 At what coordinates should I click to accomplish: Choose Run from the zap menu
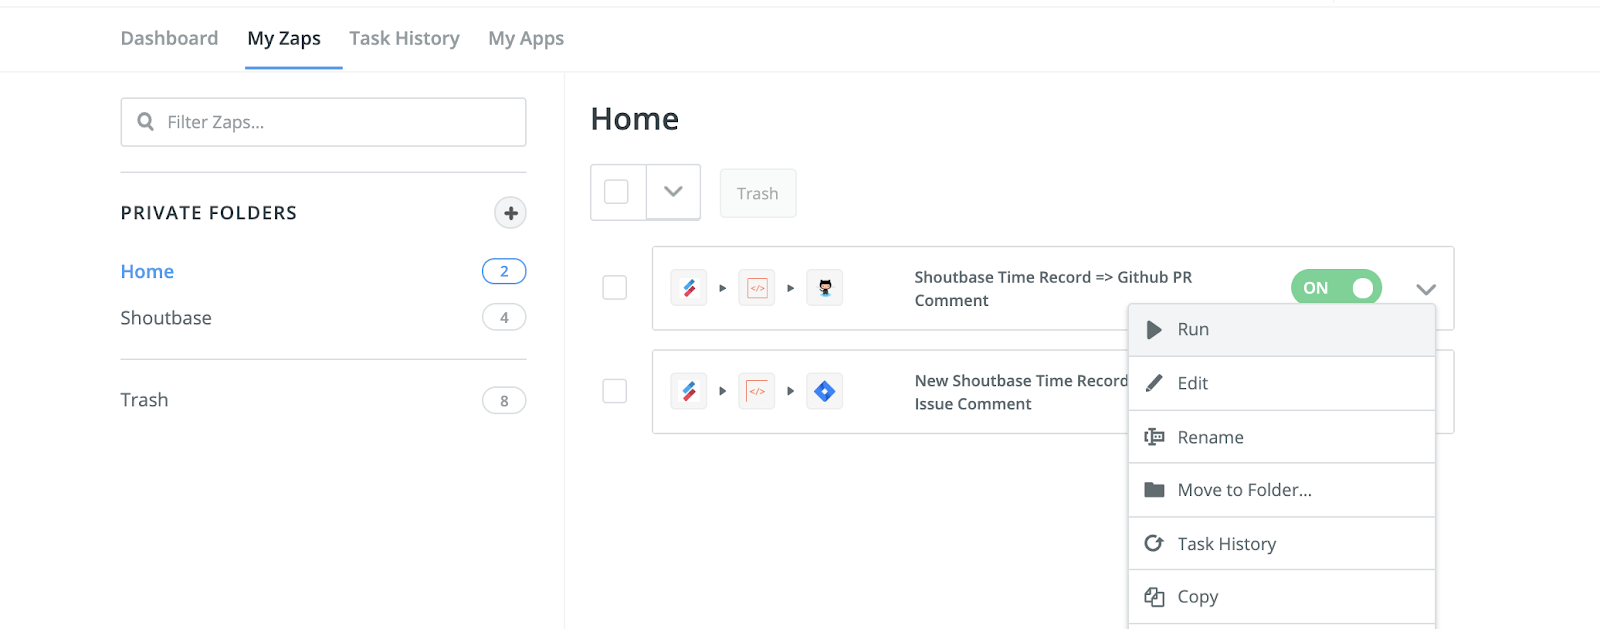click(1282, 330)
